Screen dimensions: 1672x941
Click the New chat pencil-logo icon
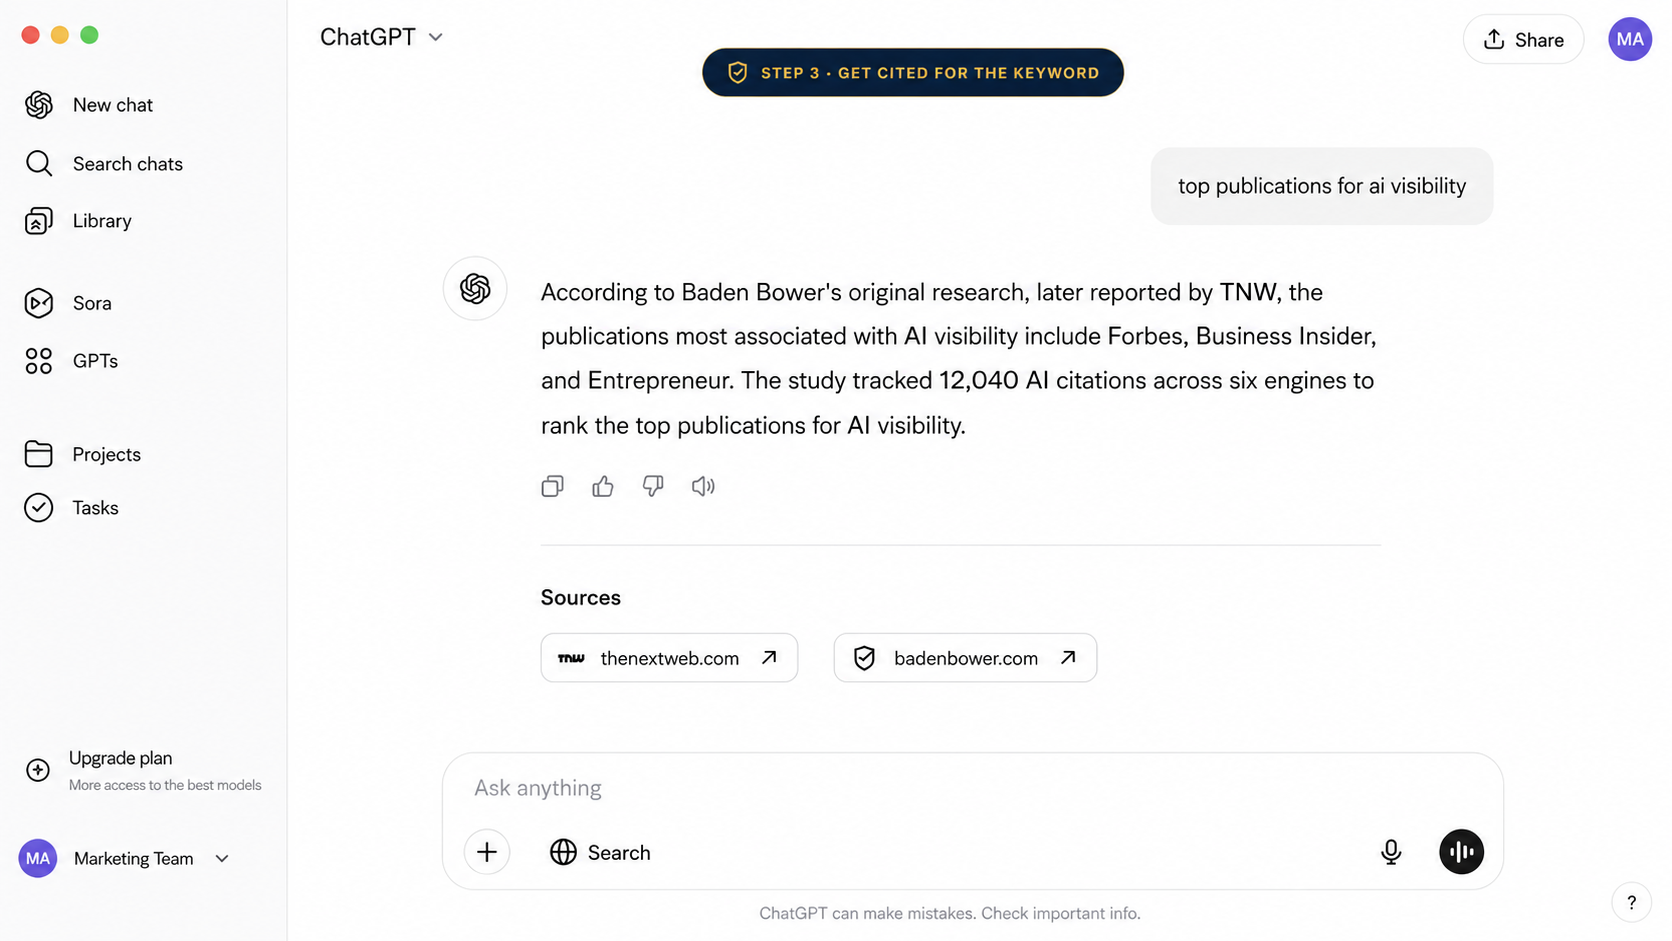(39, 105)
